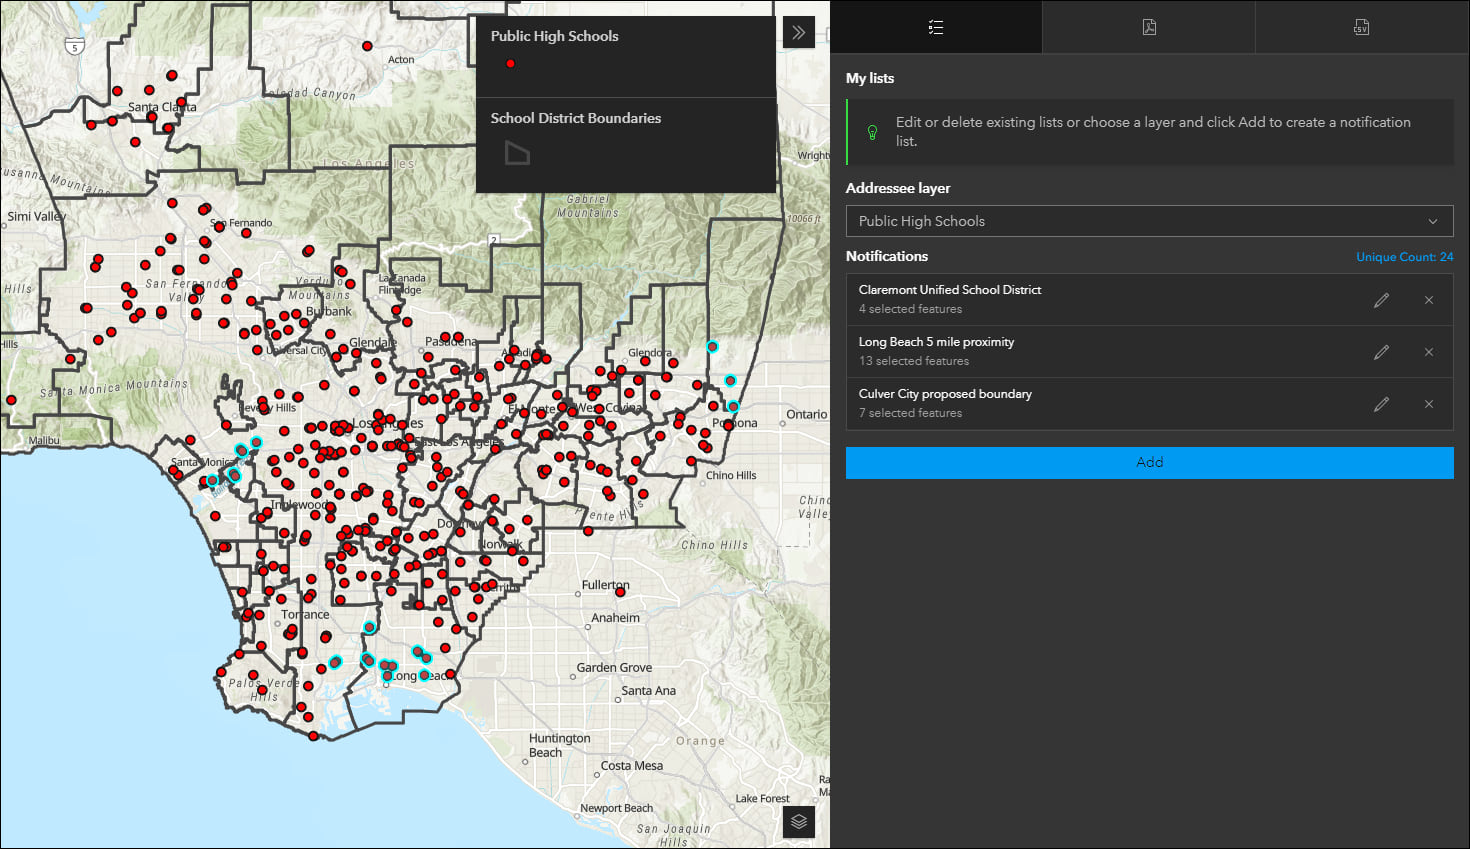Delete the Claremont Unified School District list
This screenshot has height=849, width=1470.
[x=1429, y=300]
